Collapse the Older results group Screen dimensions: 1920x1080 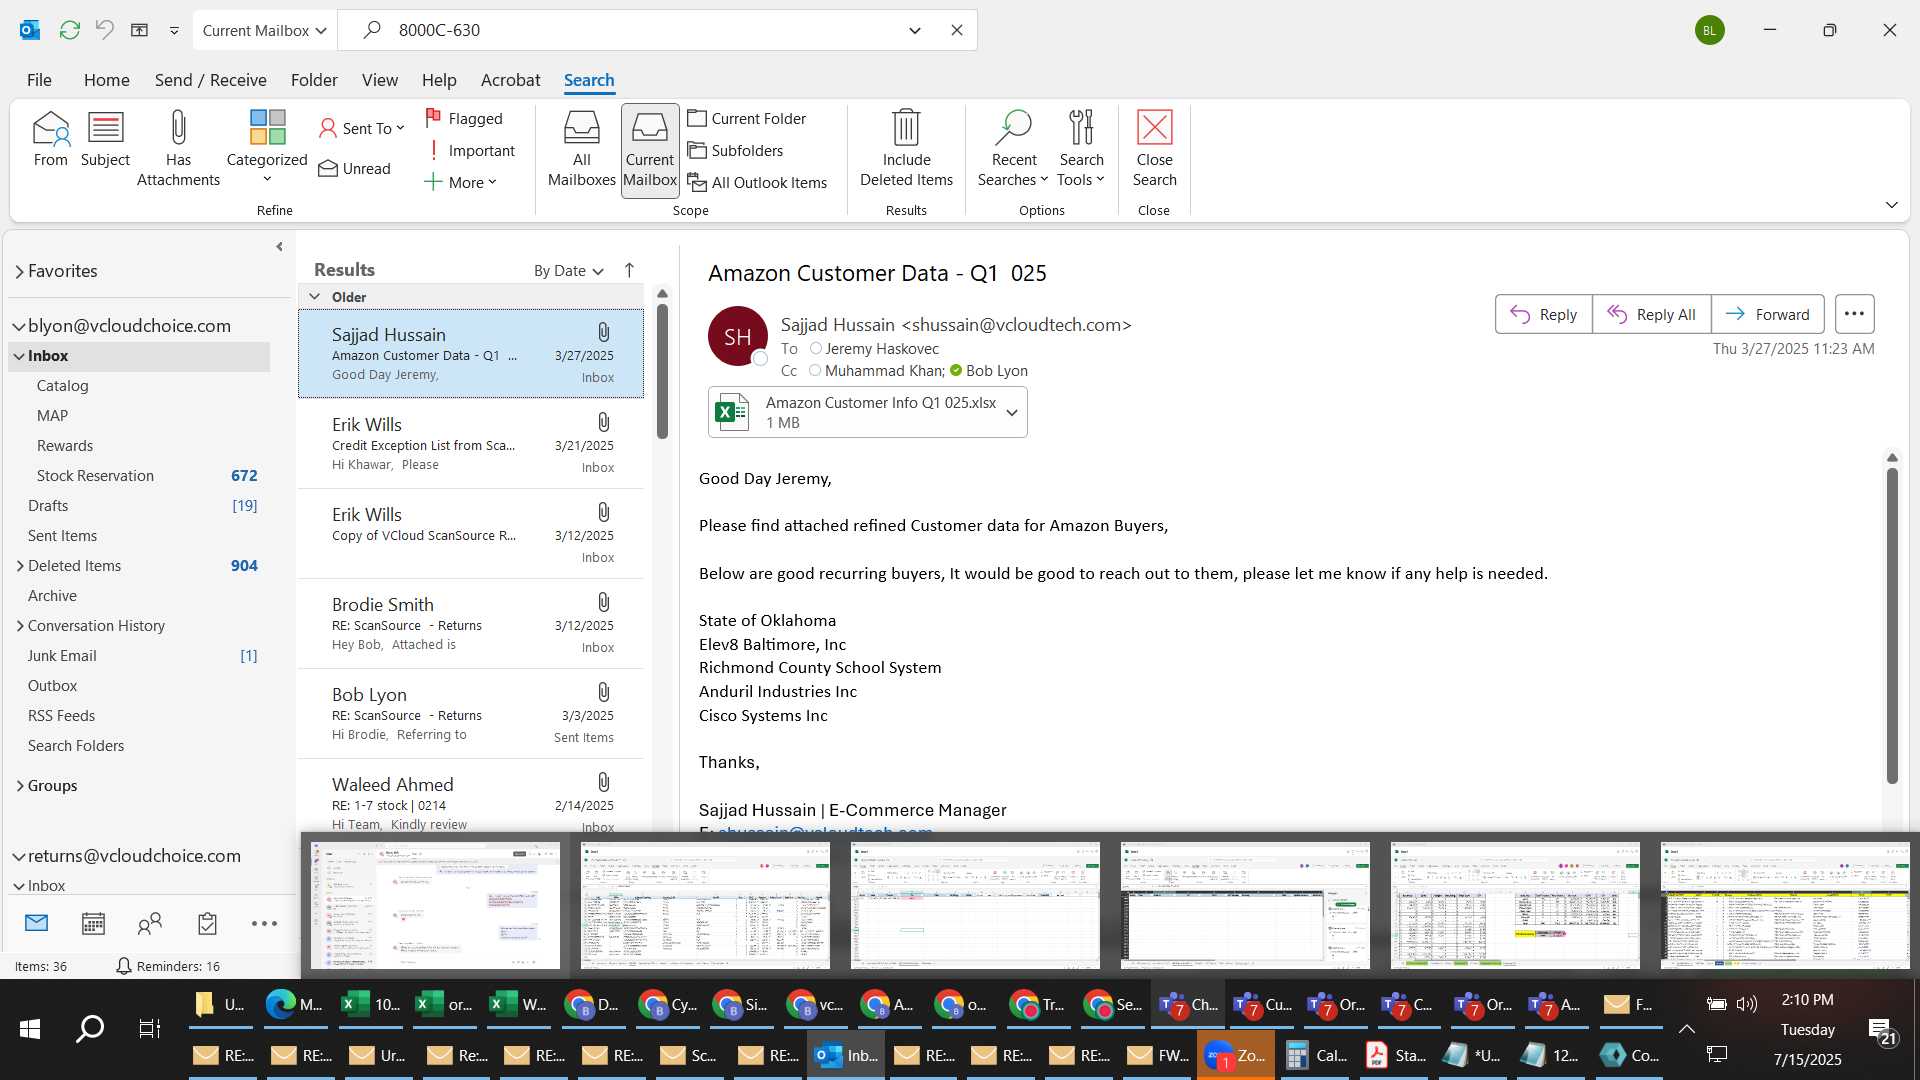point(315,296)
